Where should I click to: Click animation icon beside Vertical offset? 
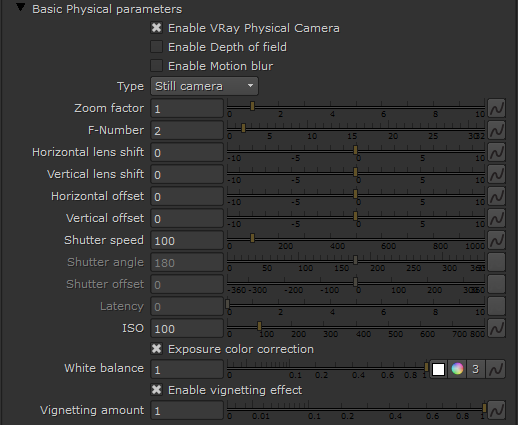[496, 218]
